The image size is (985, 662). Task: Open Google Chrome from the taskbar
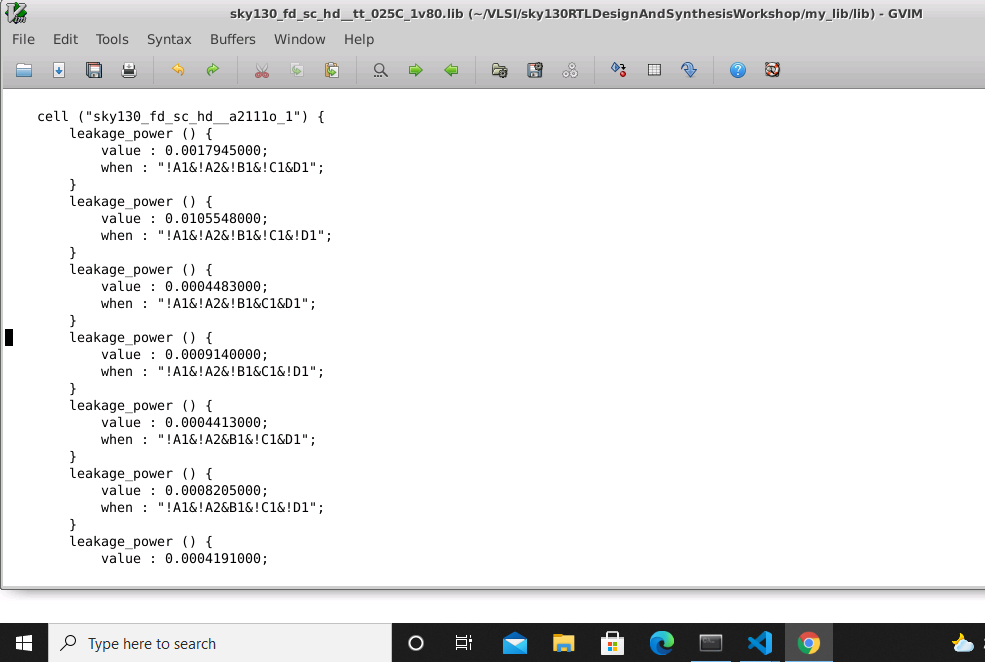(809, 643)
